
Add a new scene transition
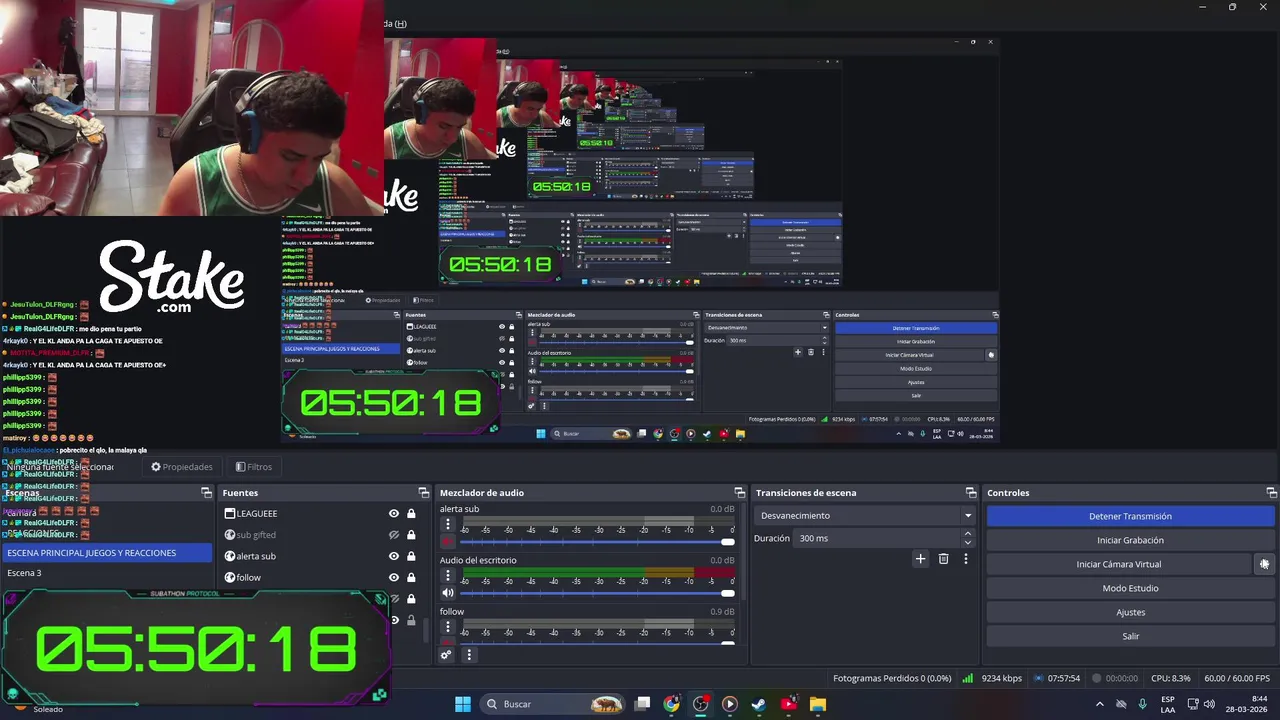pos(920,559)
